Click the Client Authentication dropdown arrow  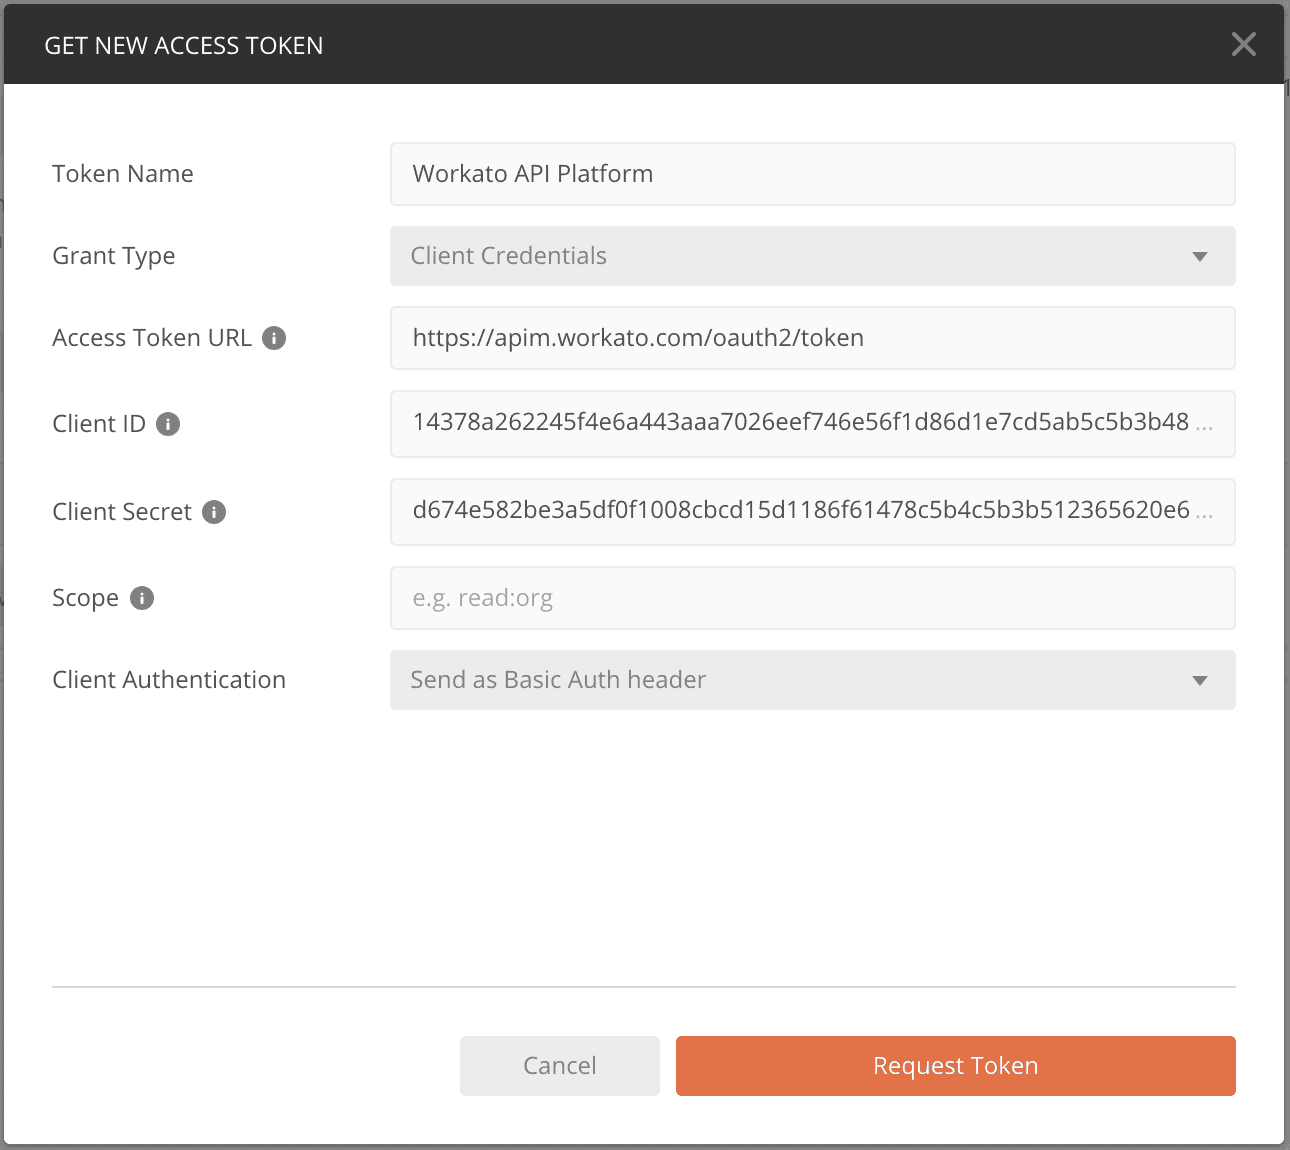pyautogui.click(x=1199, y=680)
